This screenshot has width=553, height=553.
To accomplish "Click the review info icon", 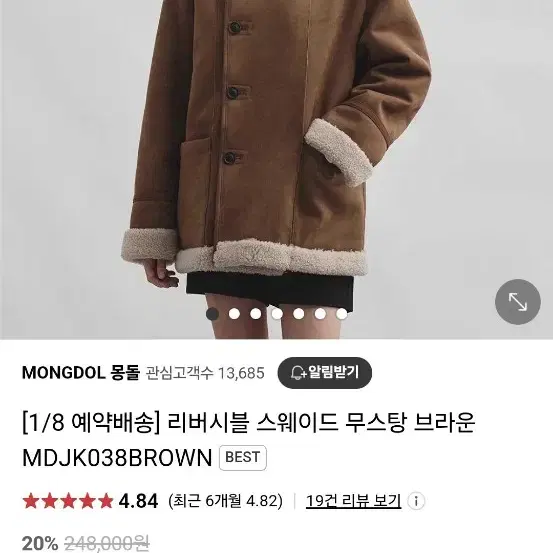I will (x=416, y=501).
